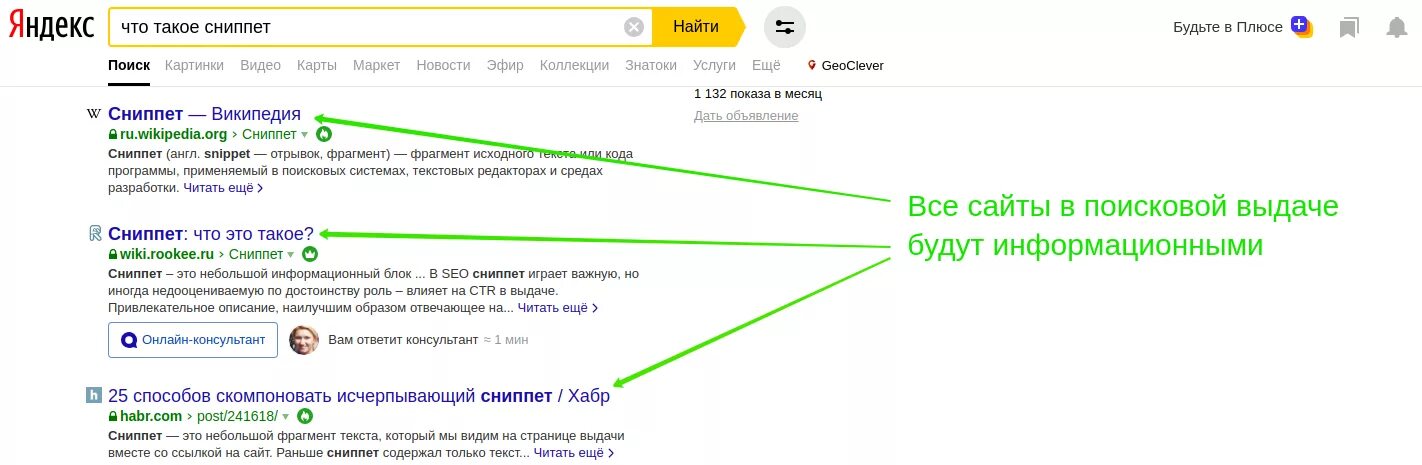The image size is (1422, 465).
Task: Switch to the Маркет tab
Action: [x=376, y=65]
